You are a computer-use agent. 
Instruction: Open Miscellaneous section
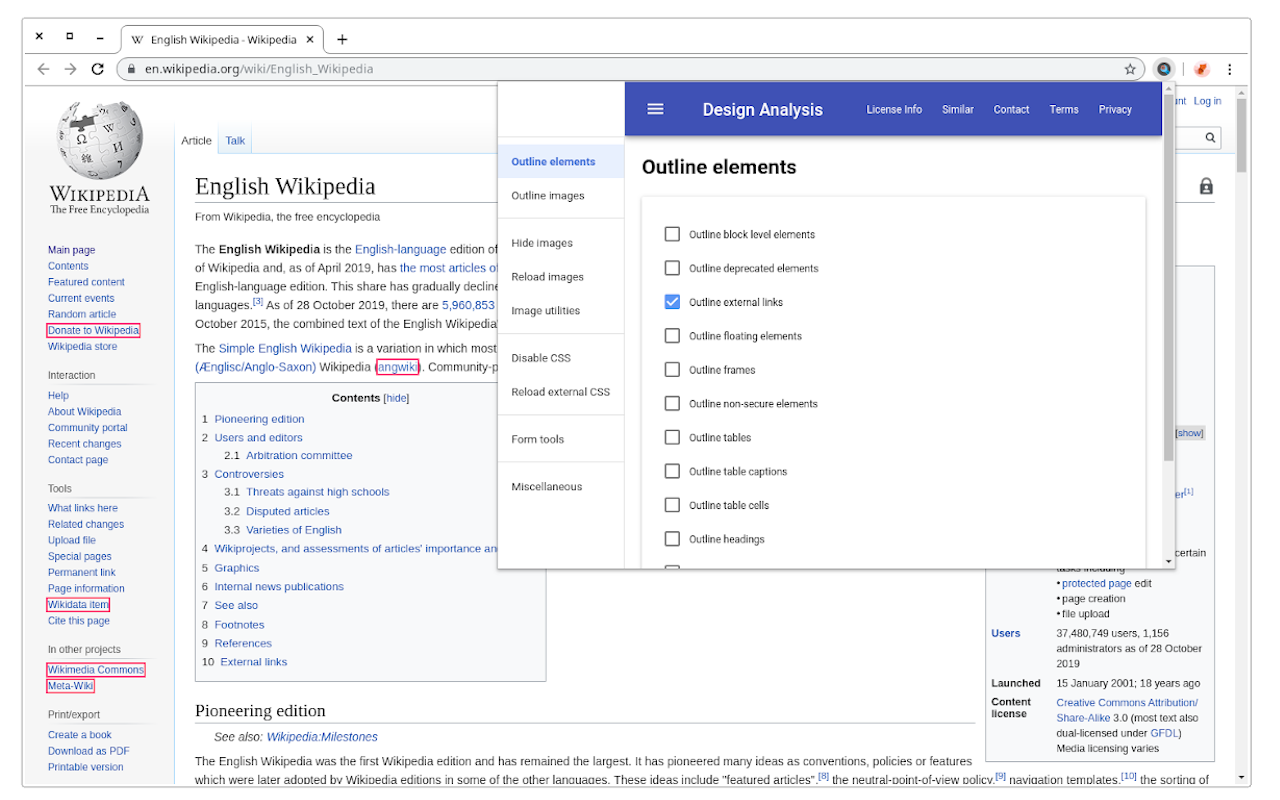[561, 487]
